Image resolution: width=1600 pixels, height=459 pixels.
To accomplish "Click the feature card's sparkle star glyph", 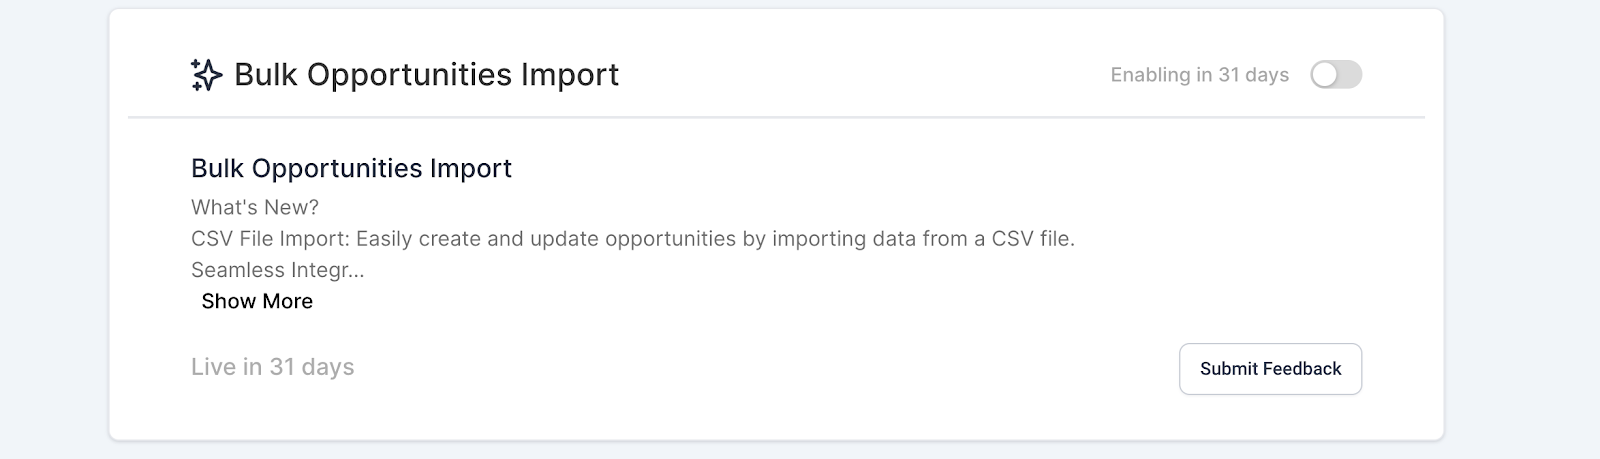I will point(206,75).
